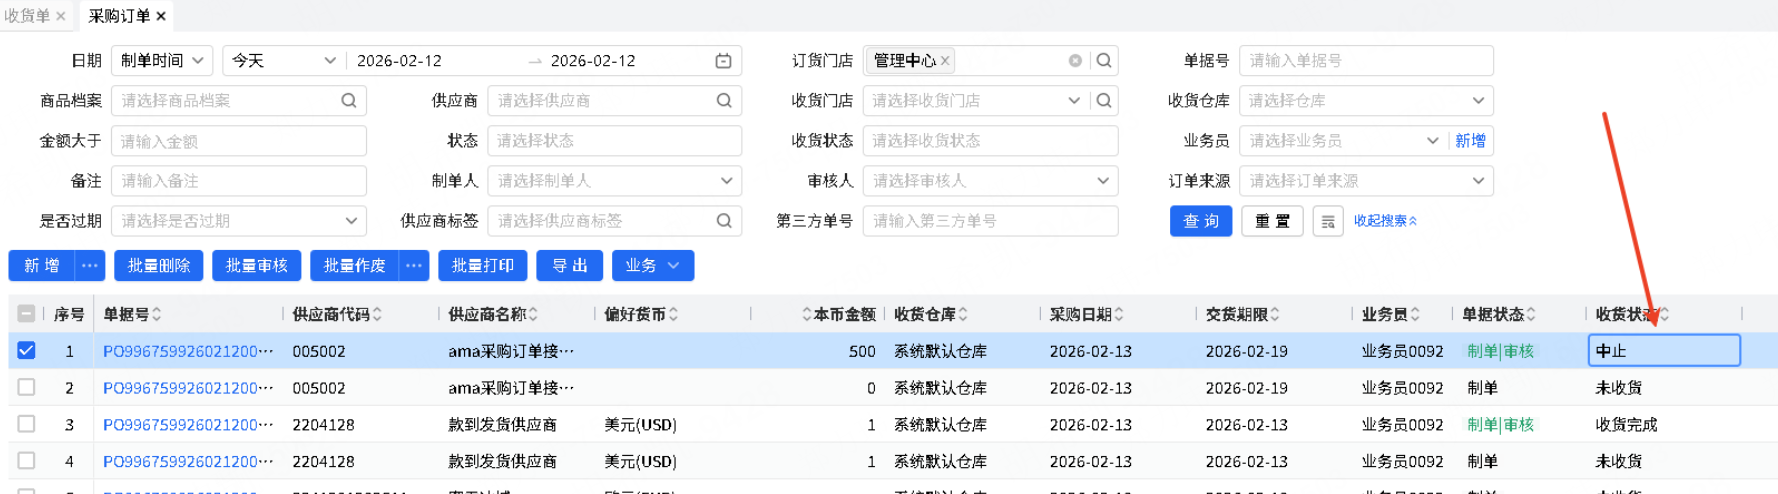Click search icon in 供应商标签 field

[724, 221]
